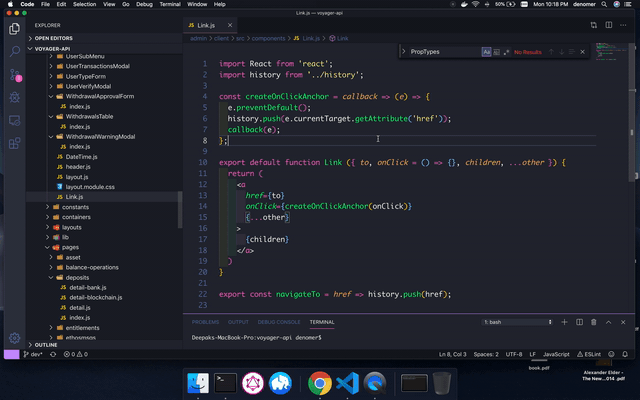Open the Search view in activity bar
The height and width of the screenshot is (400, 640).
[x=14, y=50]
